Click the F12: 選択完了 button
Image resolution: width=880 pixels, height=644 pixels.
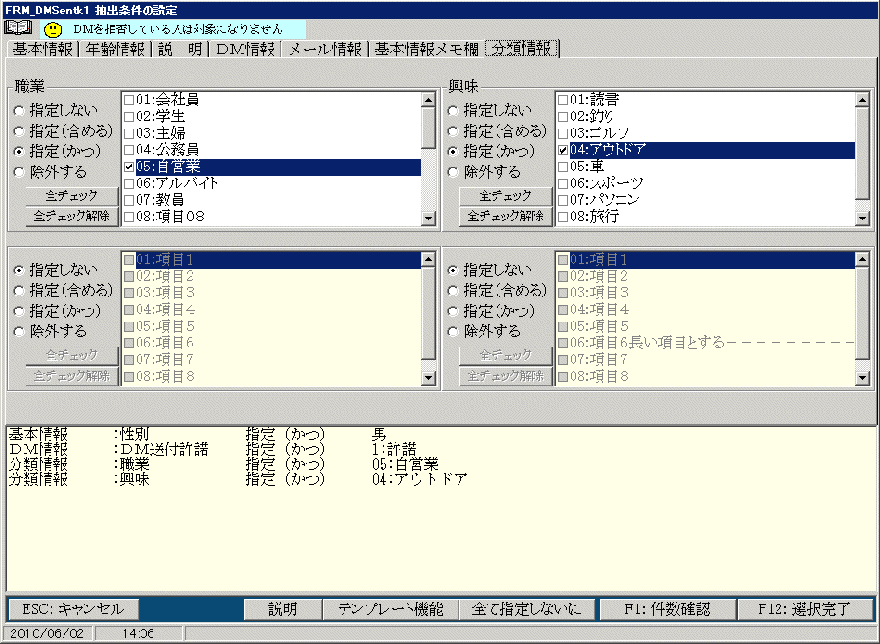pos(806,609)
